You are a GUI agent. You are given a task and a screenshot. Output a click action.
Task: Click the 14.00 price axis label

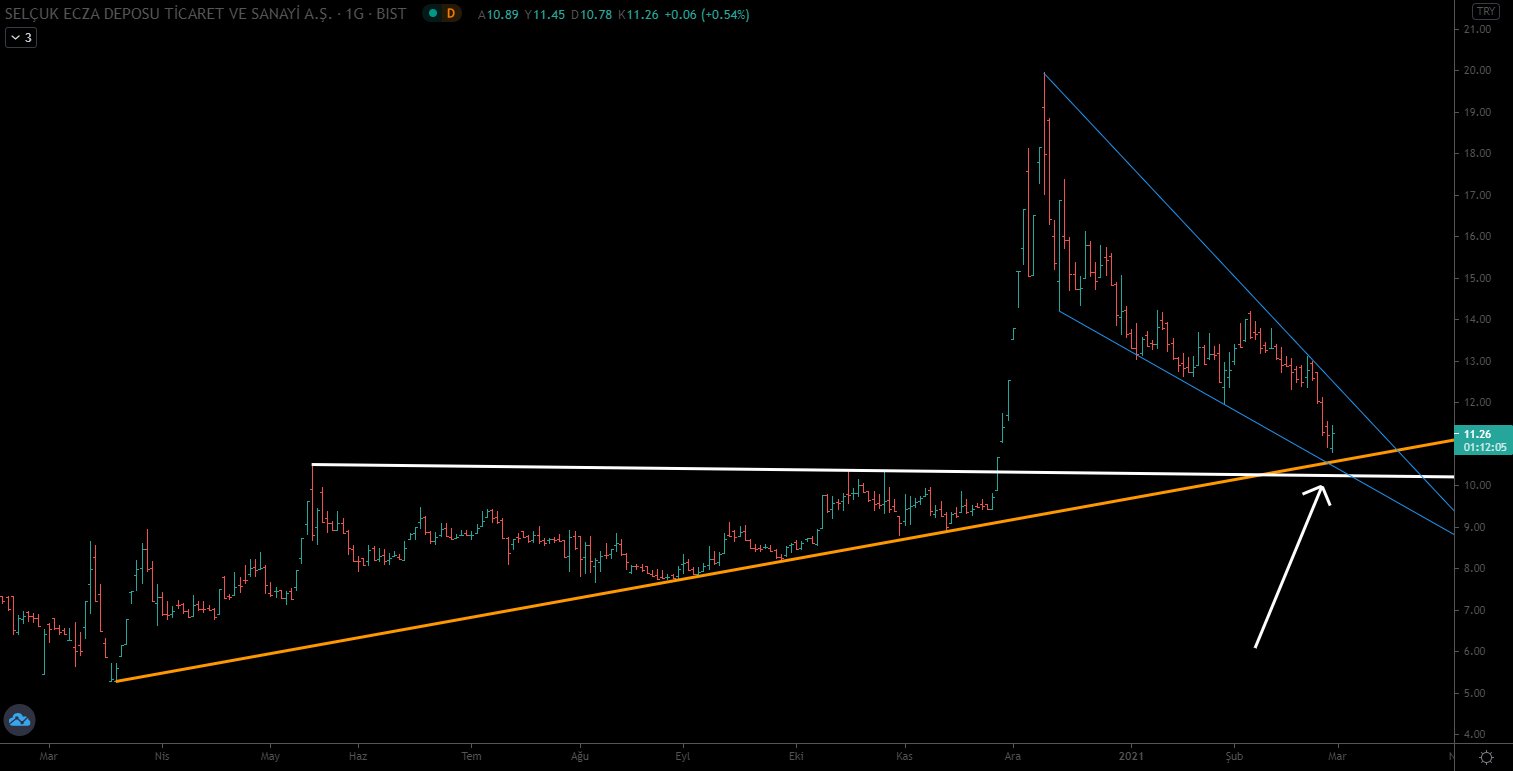pos(1477,320)
